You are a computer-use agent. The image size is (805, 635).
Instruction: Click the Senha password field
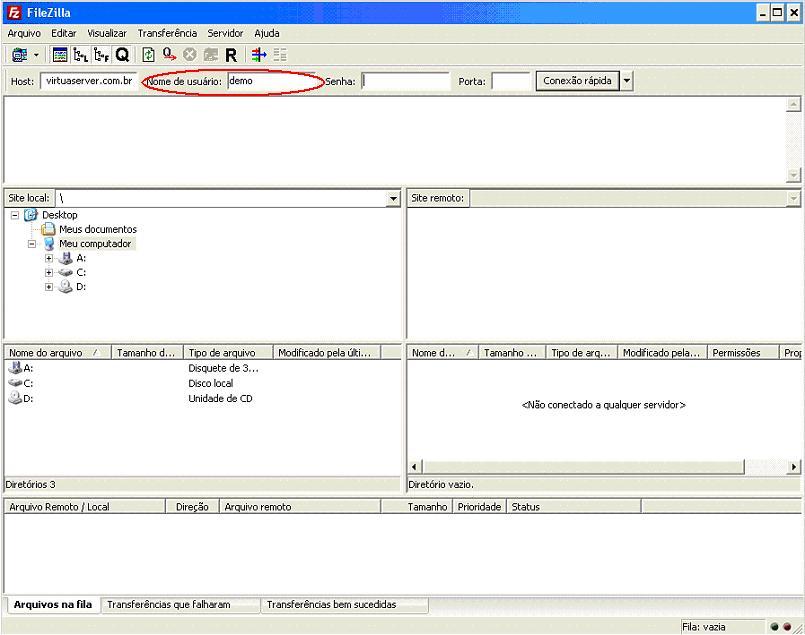click(406, 81)
